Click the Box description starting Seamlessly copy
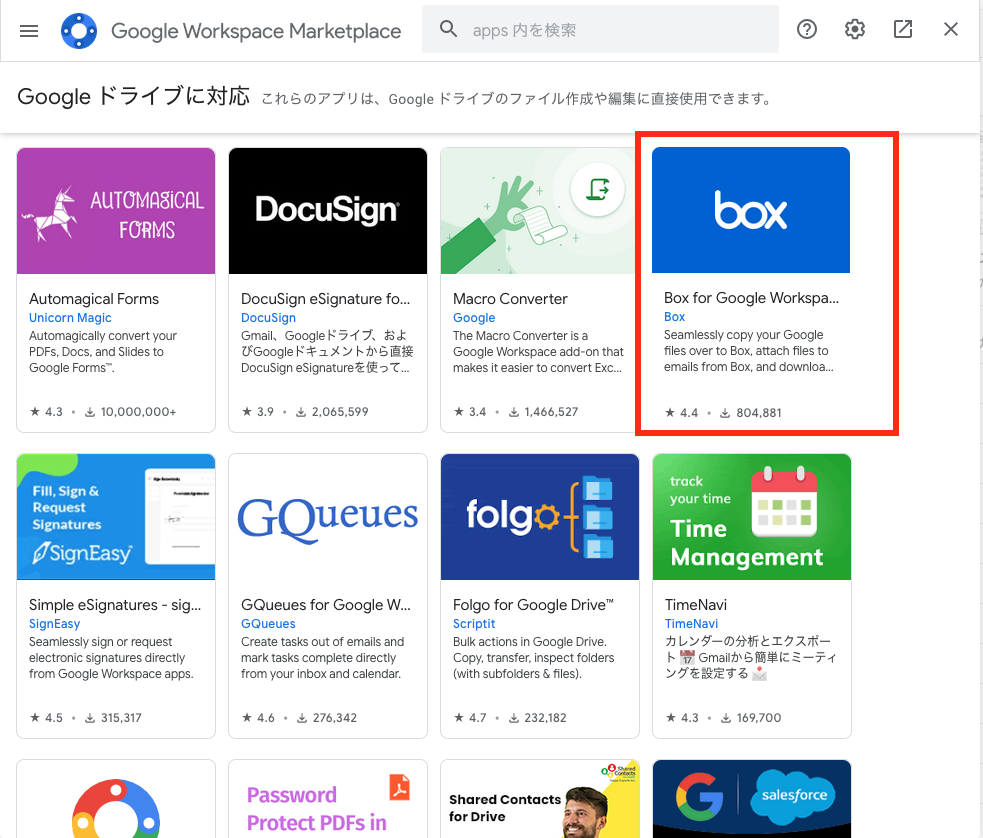This screenshot has height=838, width=983. point(749,350)
